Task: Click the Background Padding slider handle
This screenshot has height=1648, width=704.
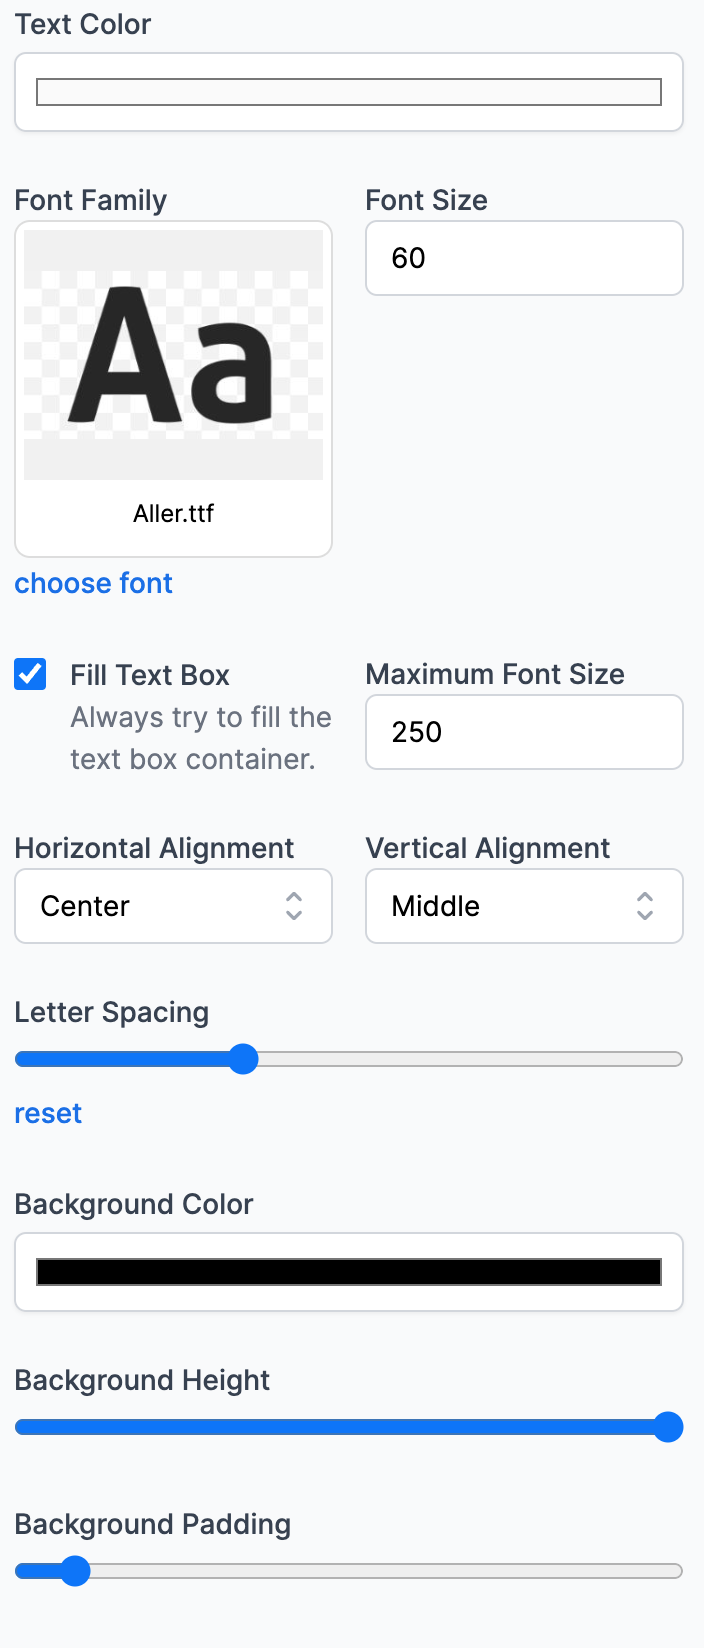Action: tap(75, 1571)
